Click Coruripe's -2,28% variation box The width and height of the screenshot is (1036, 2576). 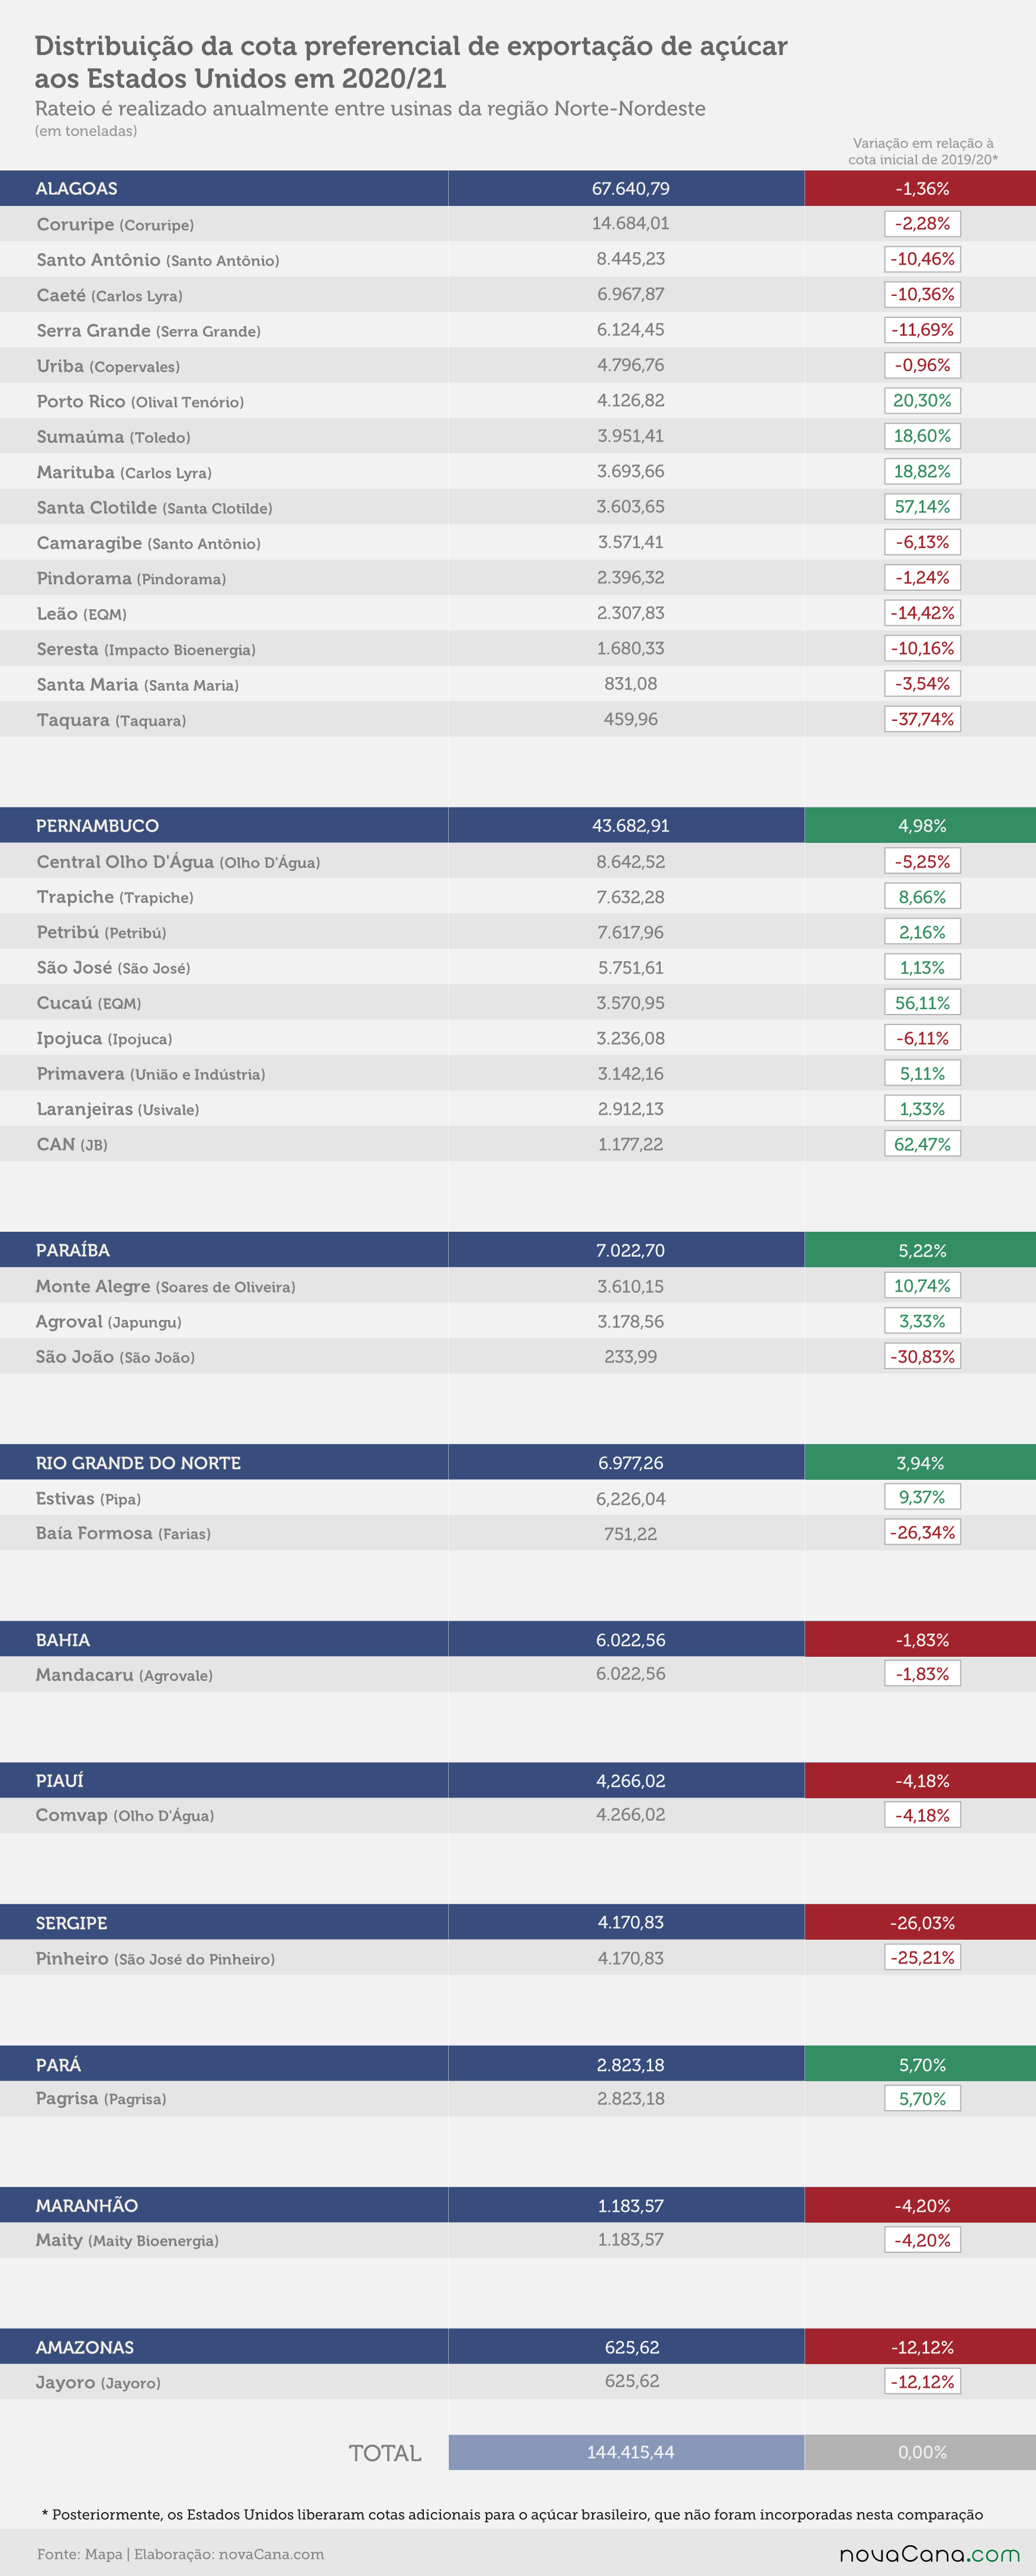tap(922, 224)
